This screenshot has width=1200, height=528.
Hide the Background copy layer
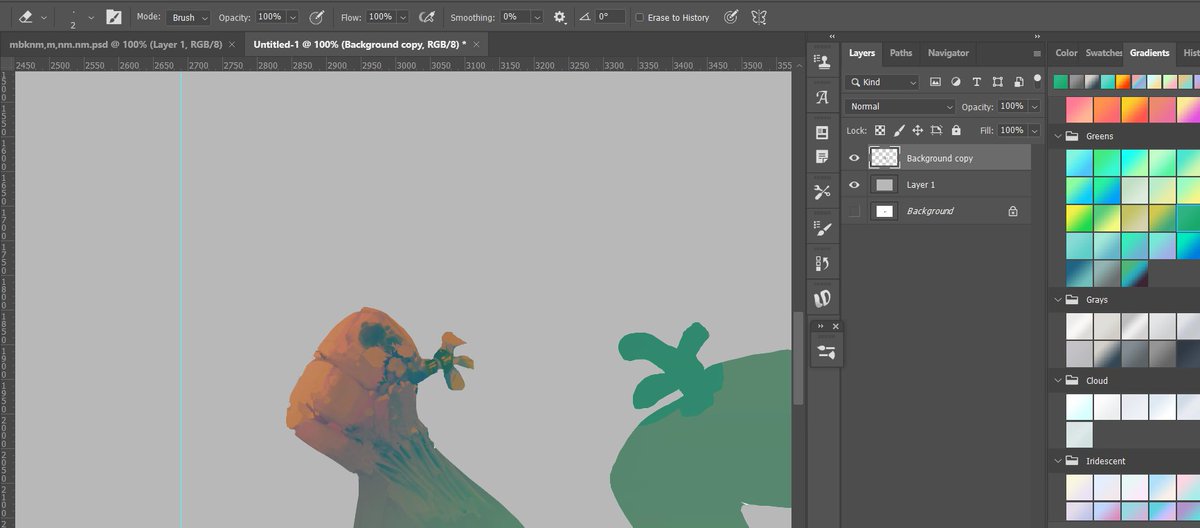pyautogui.click(x=854, y=158)
